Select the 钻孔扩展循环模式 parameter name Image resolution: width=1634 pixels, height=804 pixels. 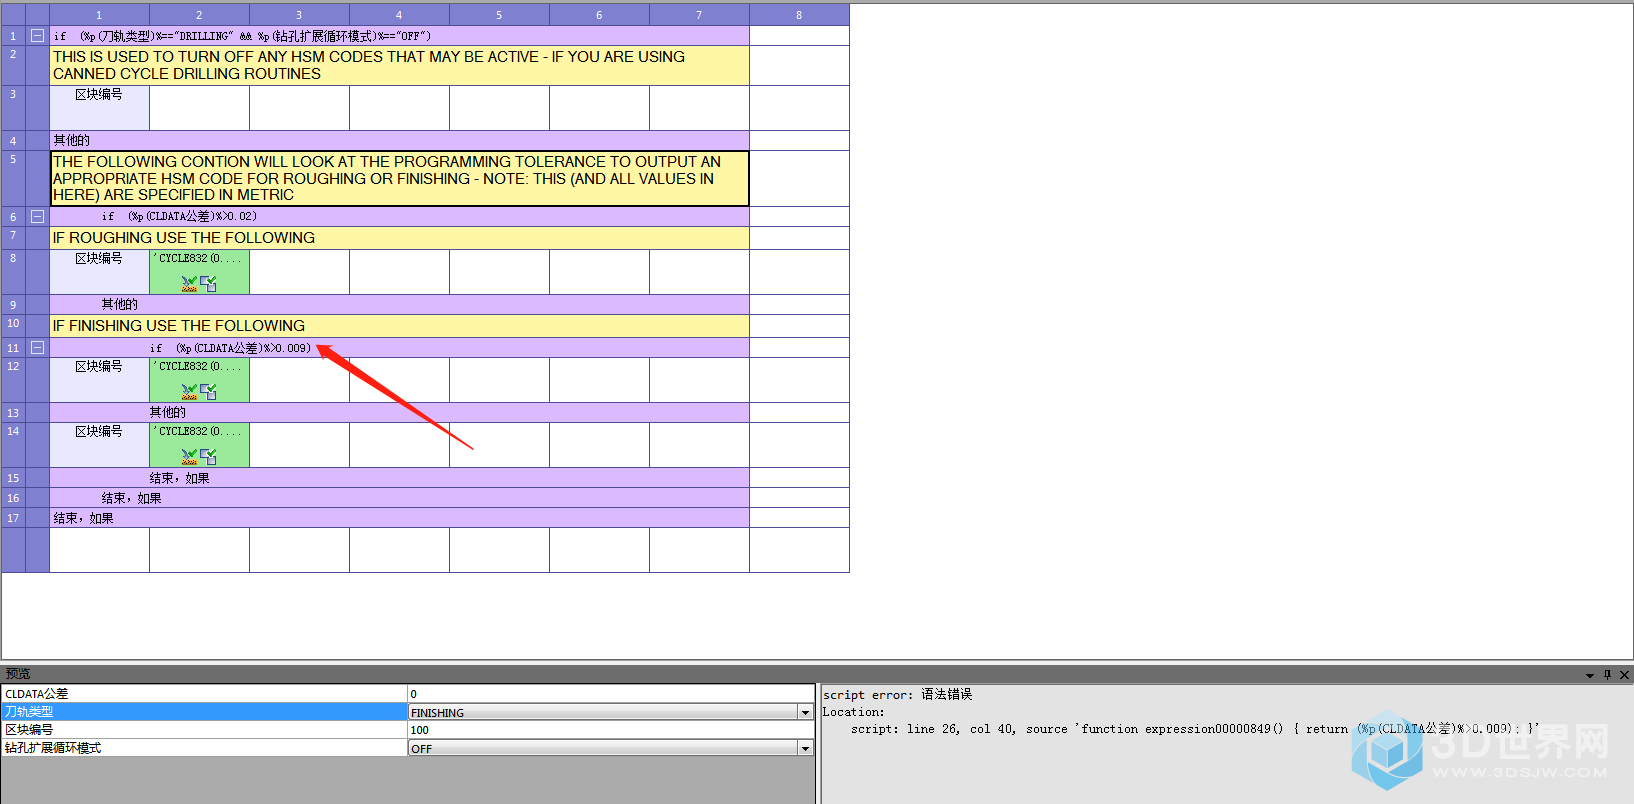(53, 748)
